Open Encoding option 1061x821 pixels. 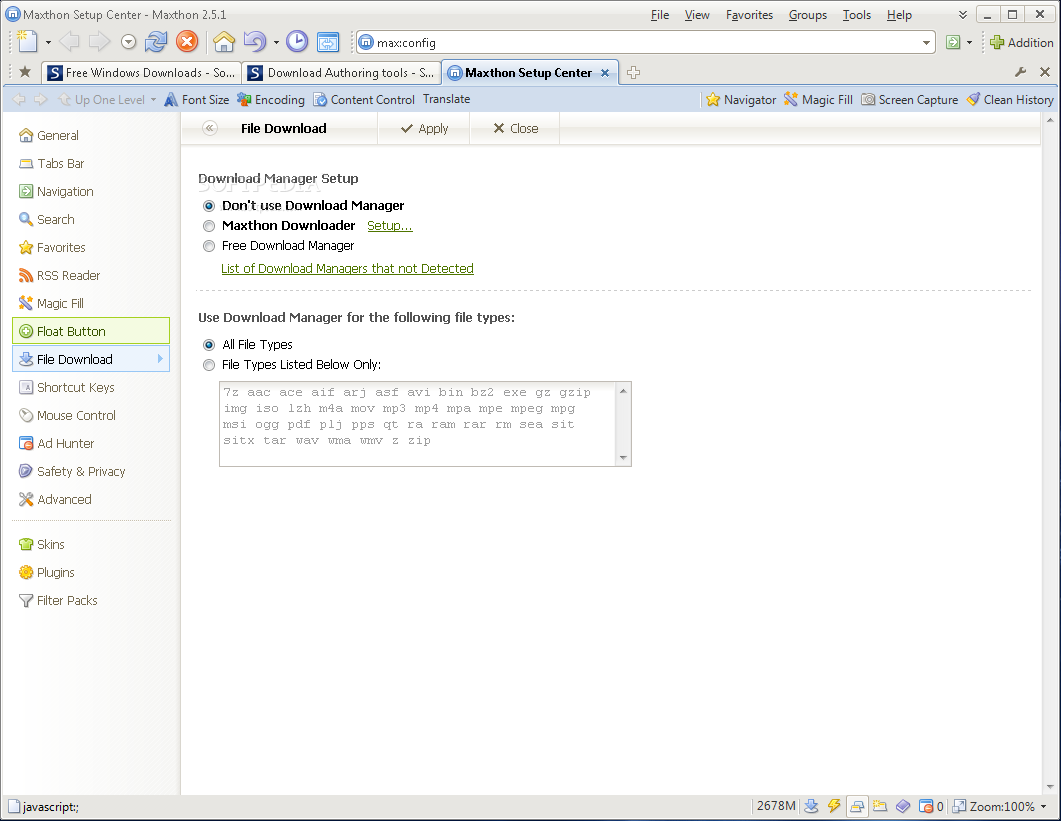pyautogui.click(x=271, y=99)
